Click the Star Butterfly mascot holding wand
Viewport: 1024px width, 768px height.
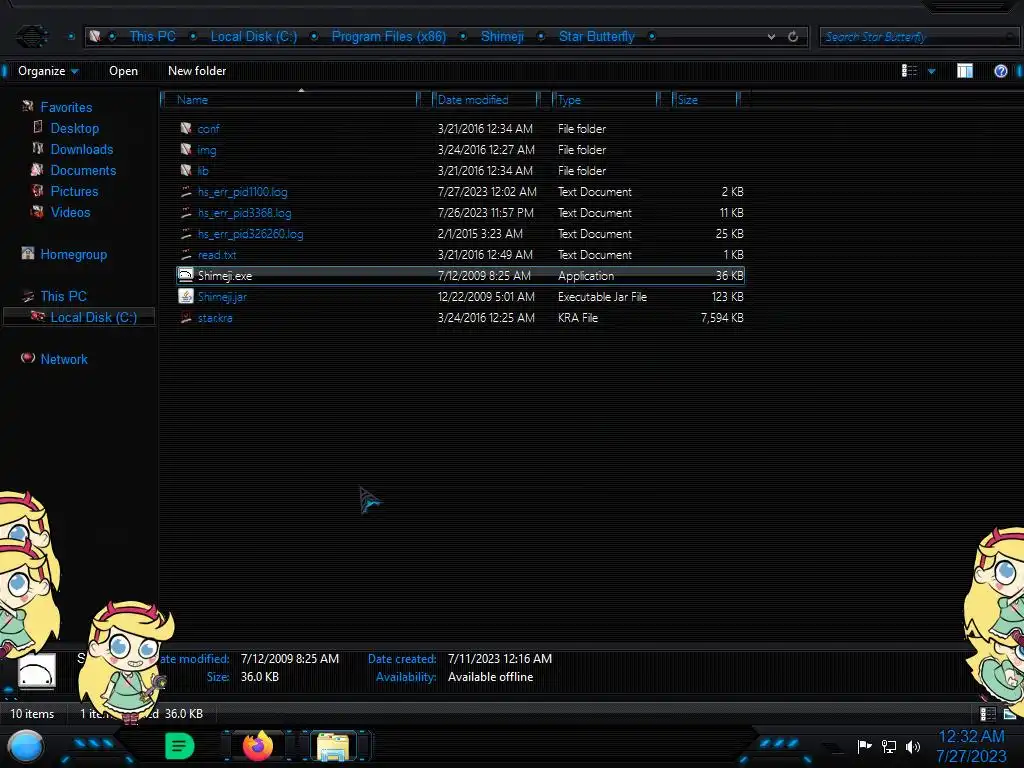click(126, 663)
